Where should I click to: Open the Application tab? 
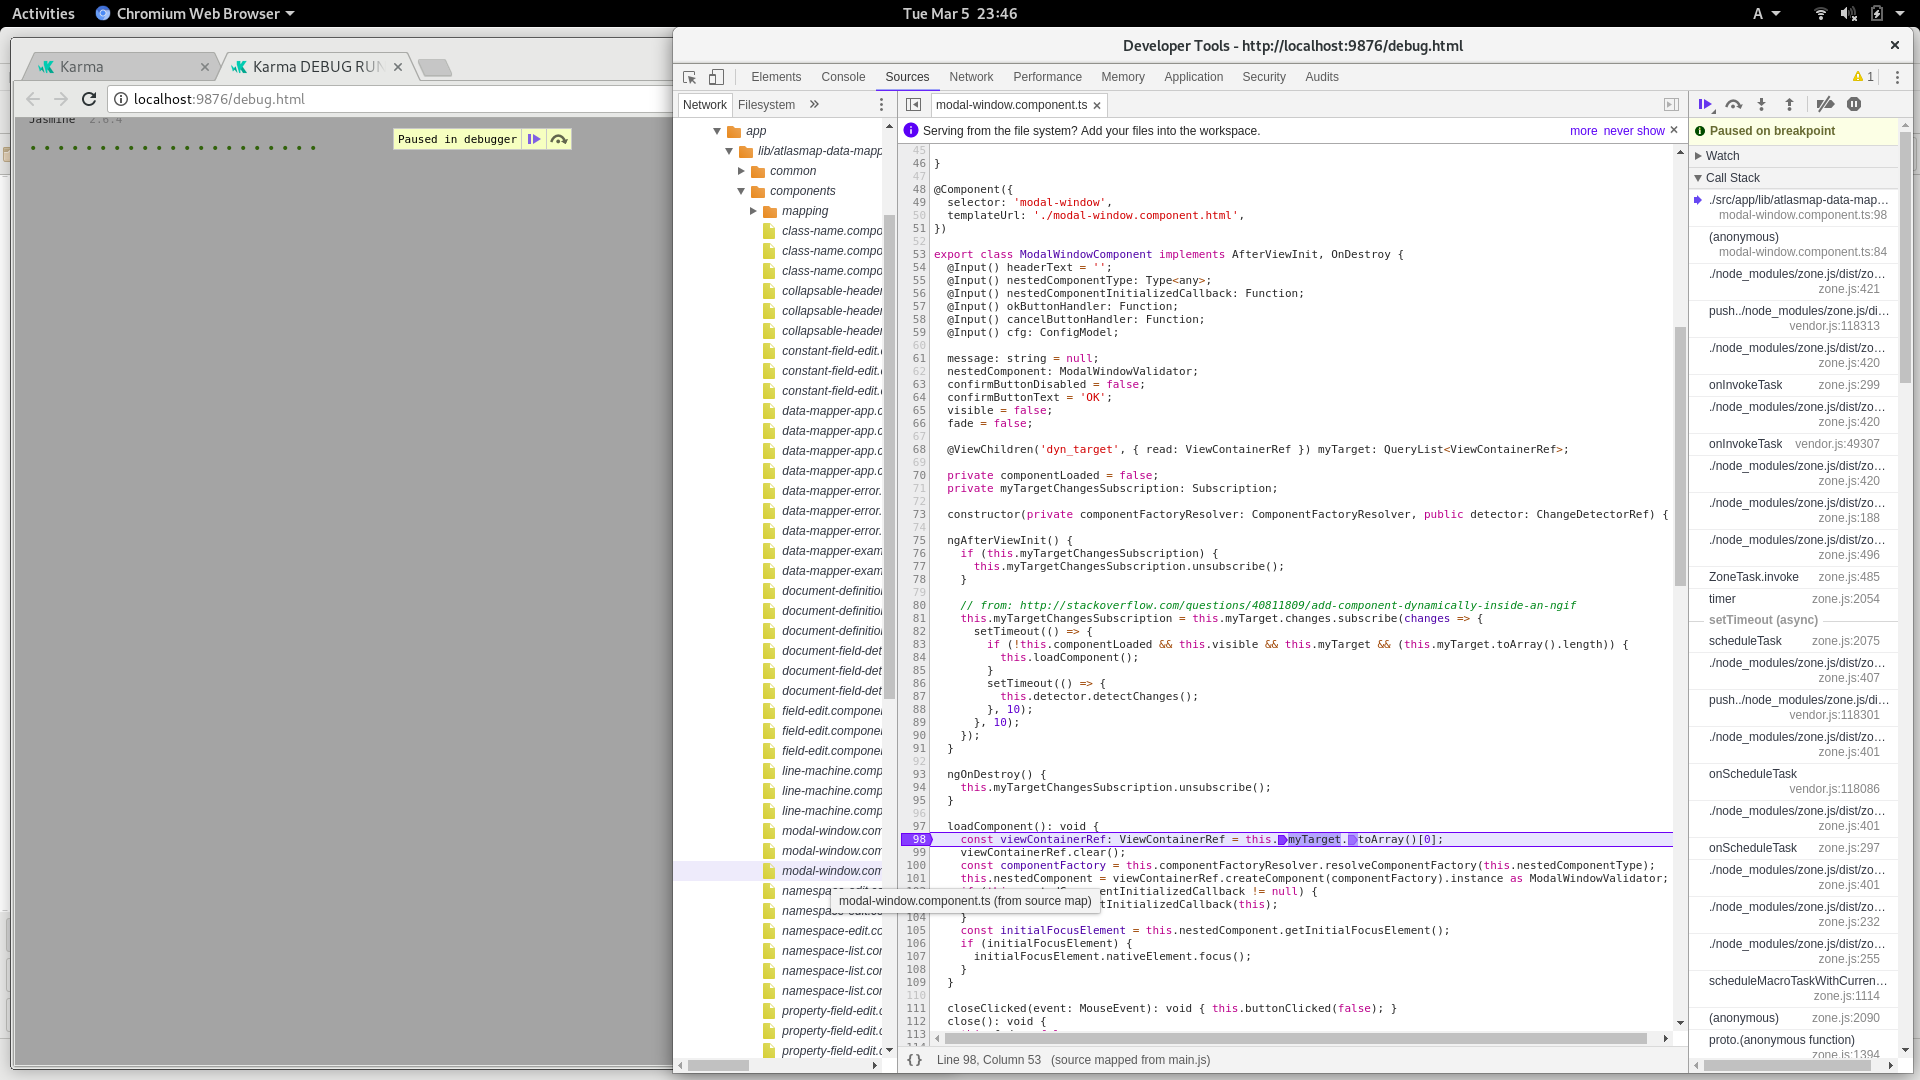(x=1193, y=77)
